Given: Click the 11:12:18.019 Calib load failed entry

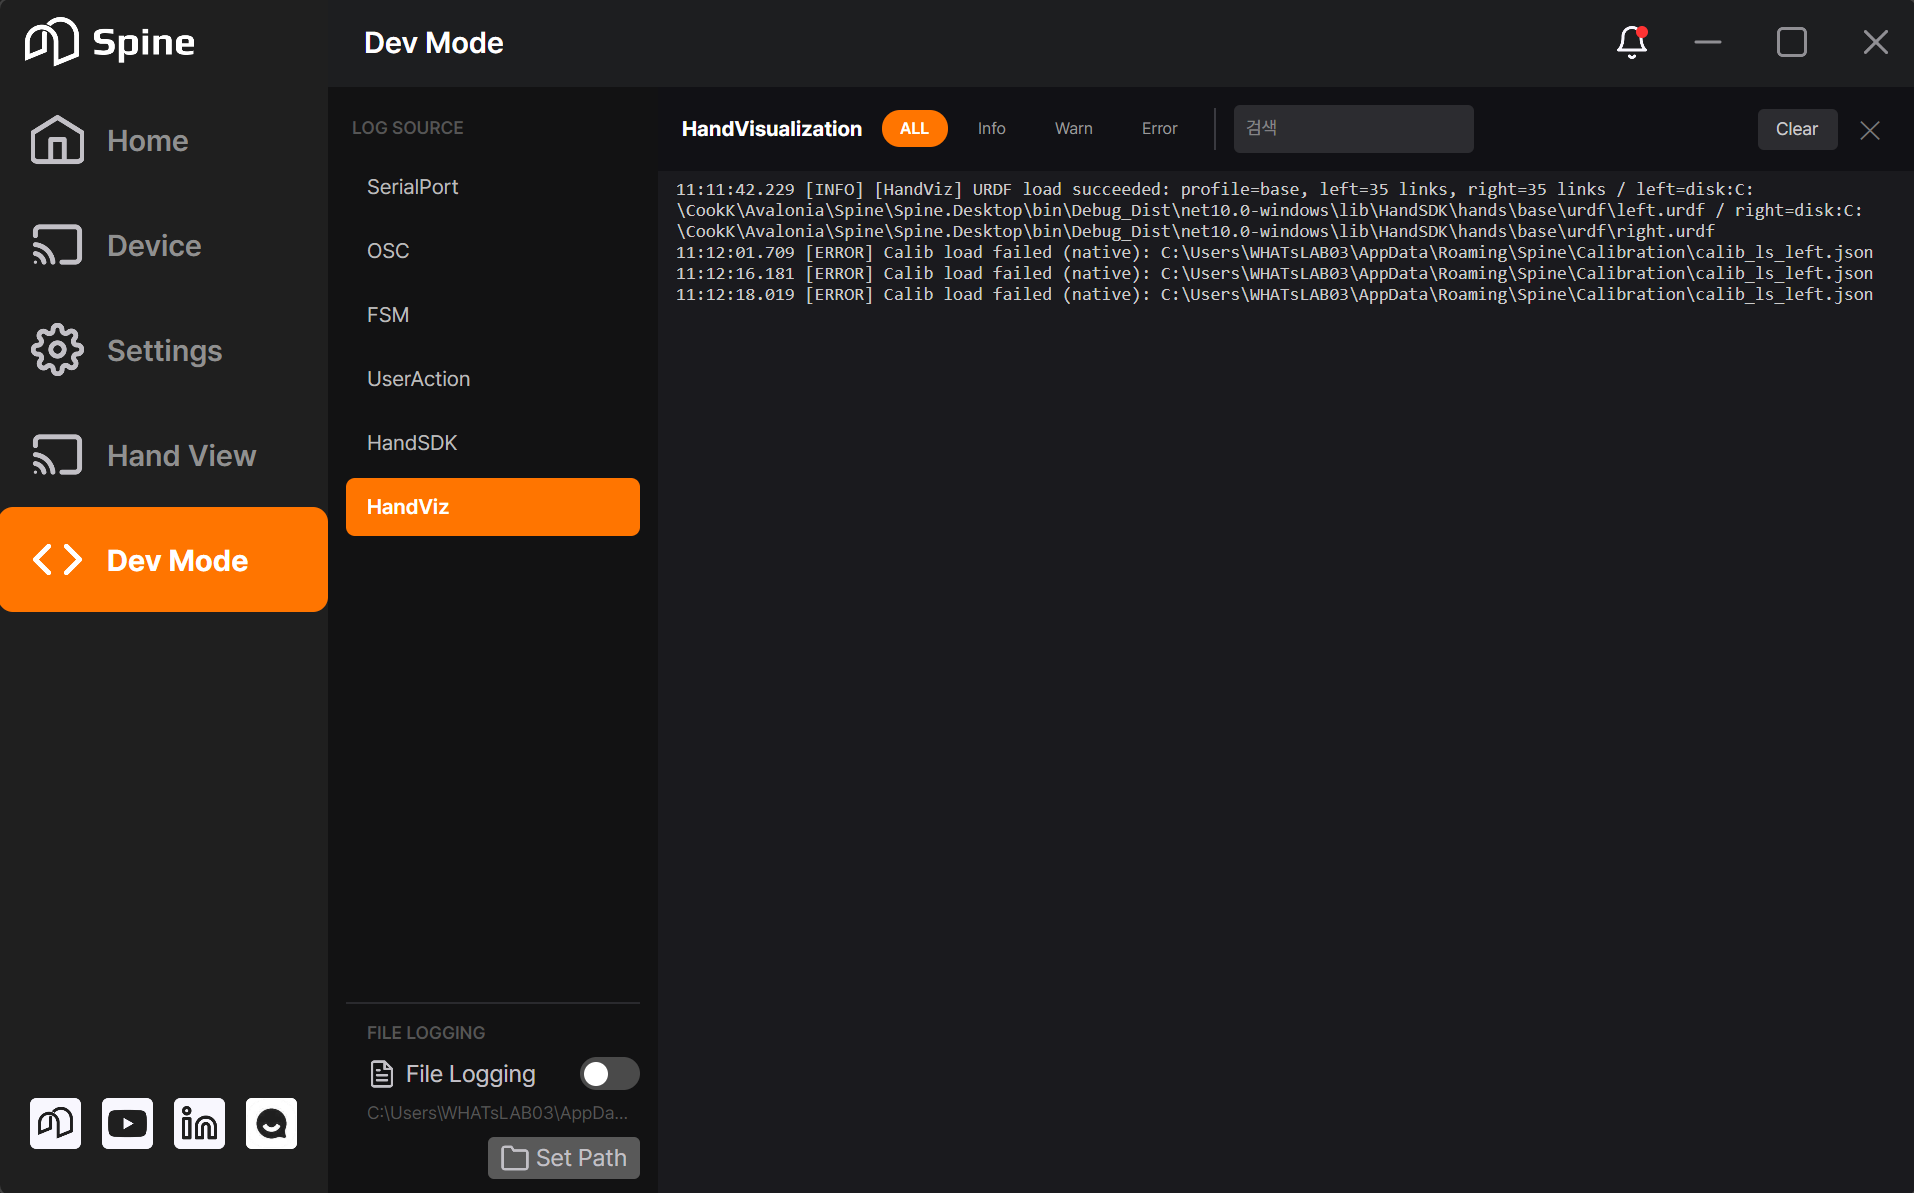Looking at the screenshot, I should pos(1275,295).
